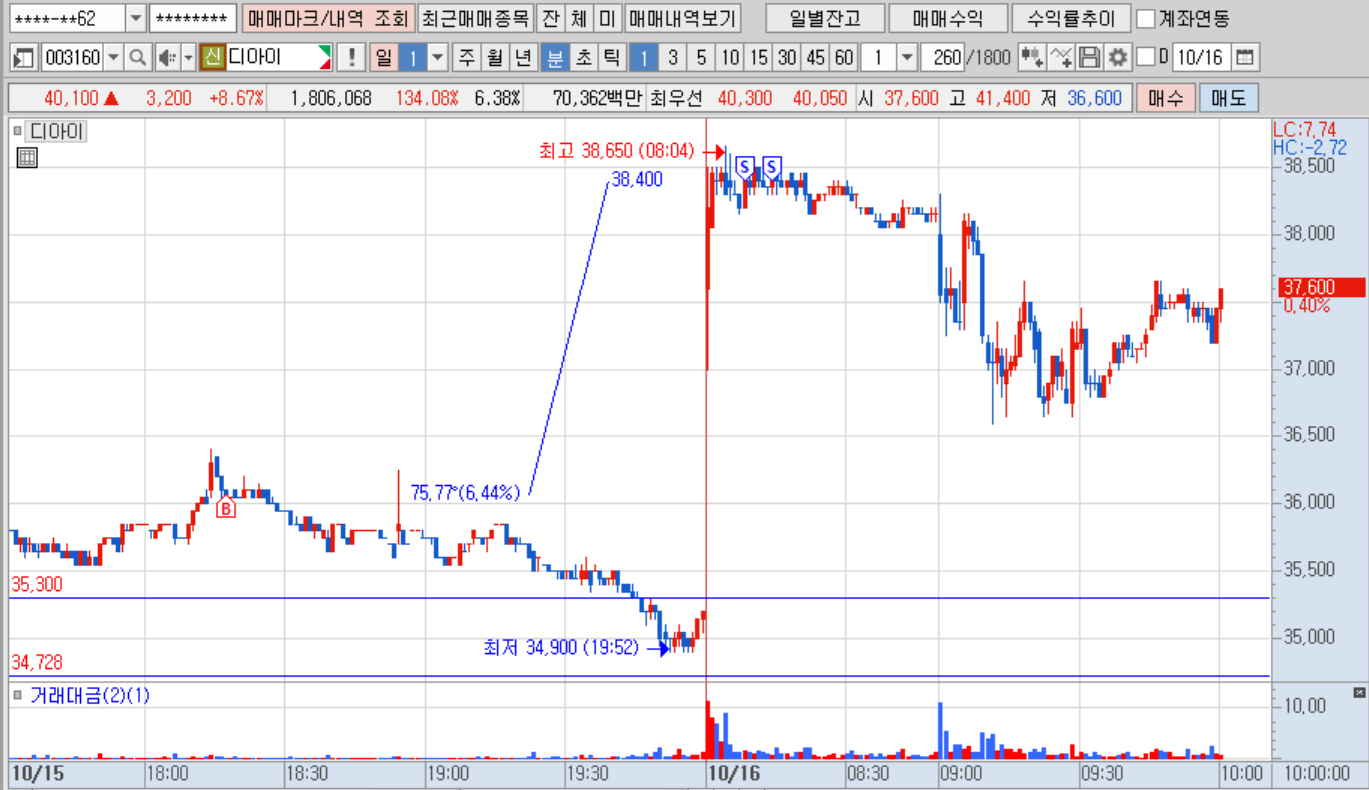Switch chart to 분 minute mode
Viewport: 1369px width, 790px height.
(553, 57)
